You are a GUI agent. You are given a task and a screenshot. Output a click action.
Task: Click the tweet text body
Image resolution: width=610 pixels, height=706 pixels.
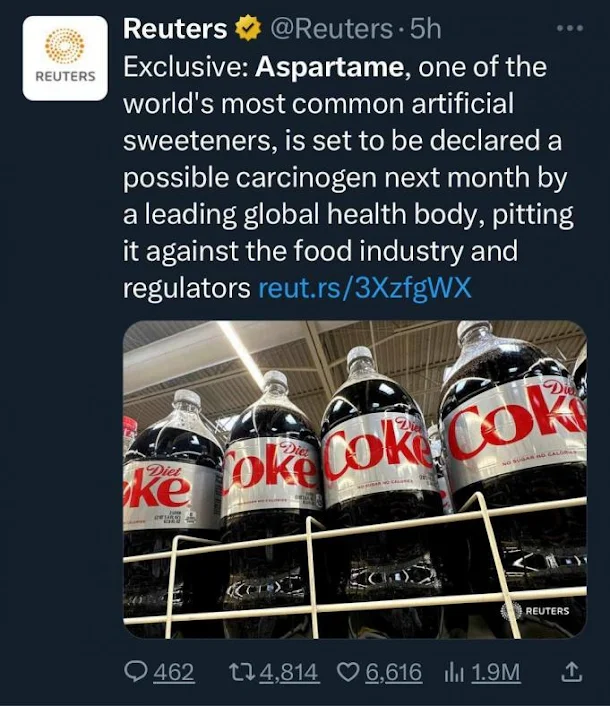[348, 177]
